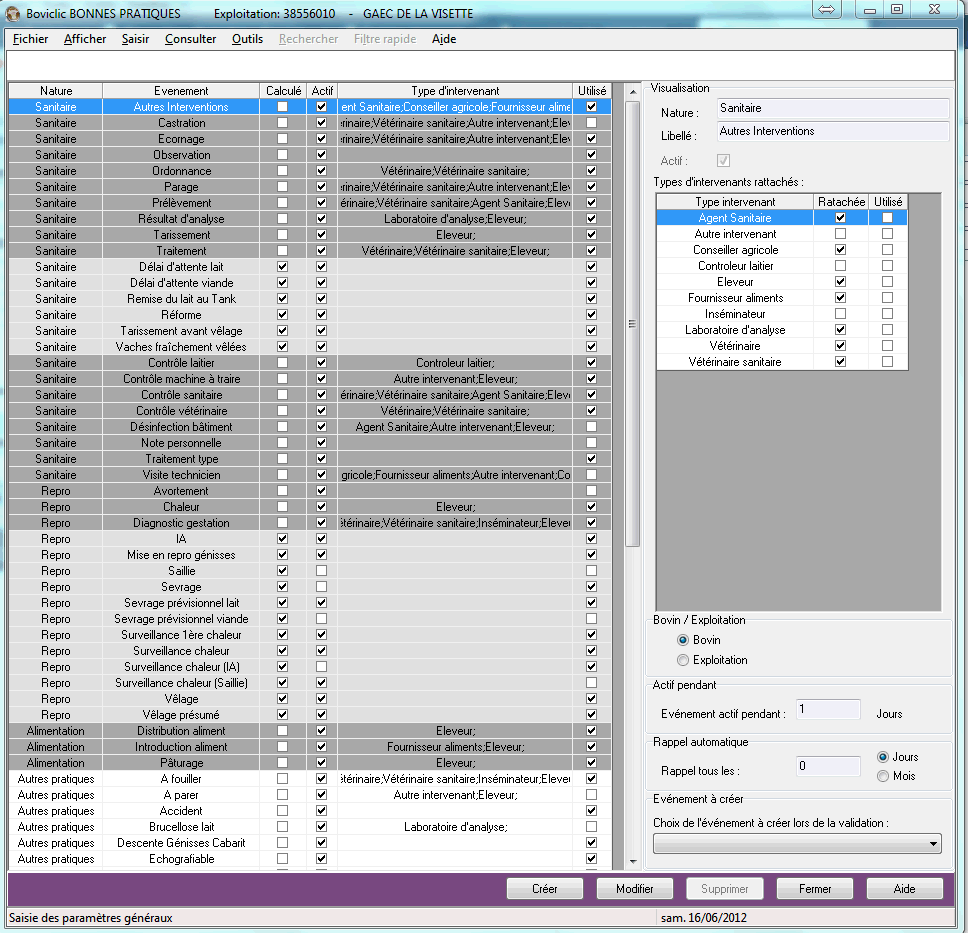This screenshot has height=933, width=968.
Task: Select the Vêlage présumé row
Action: pos(310,715)
